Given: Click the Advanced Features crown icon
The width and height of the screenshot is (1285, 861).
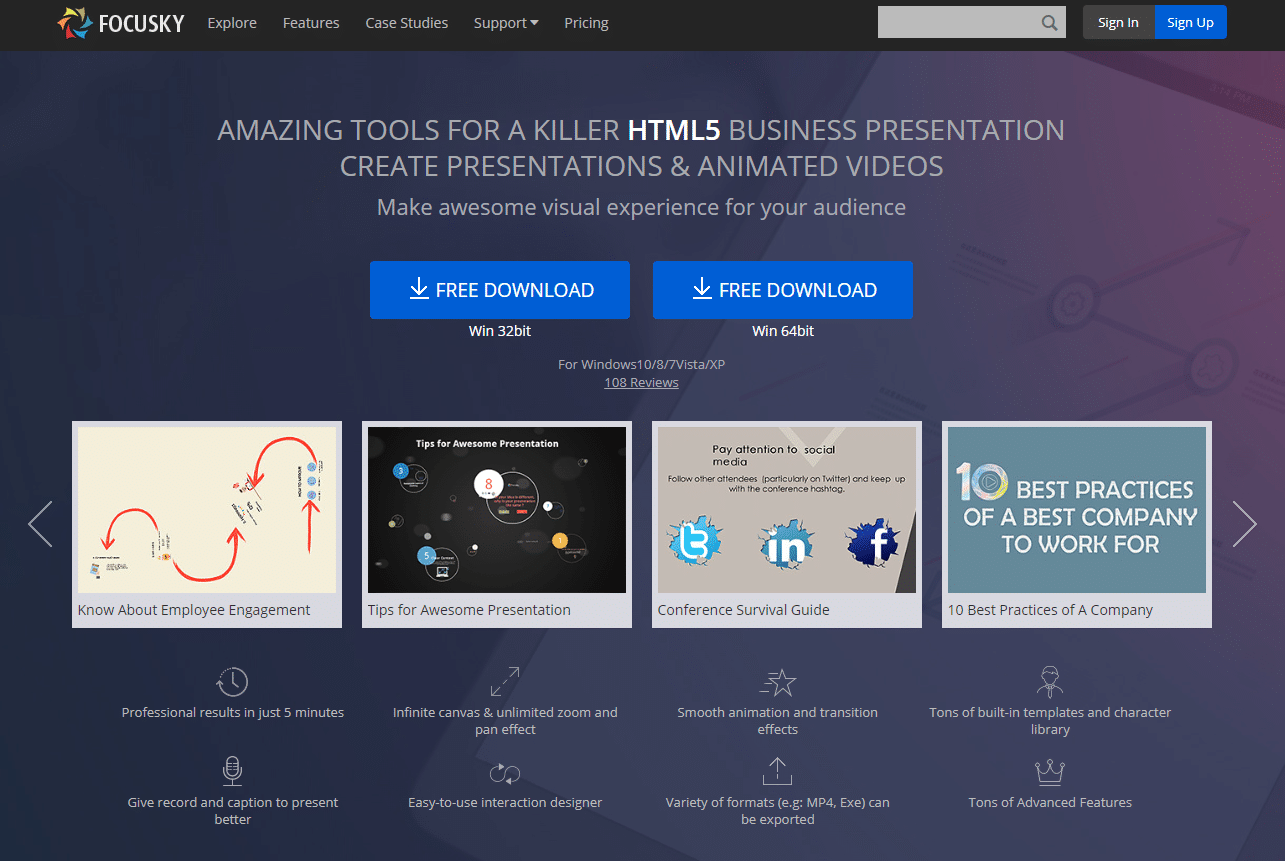Looking at the screenshot, I should click(1050, 771).
